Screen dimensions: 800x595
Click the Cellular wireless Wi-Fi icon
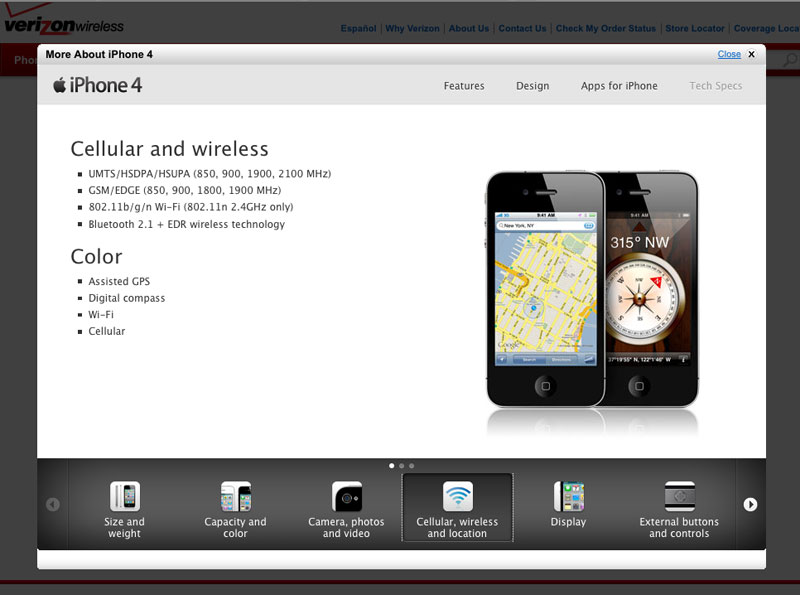click(x=458, y=495)
